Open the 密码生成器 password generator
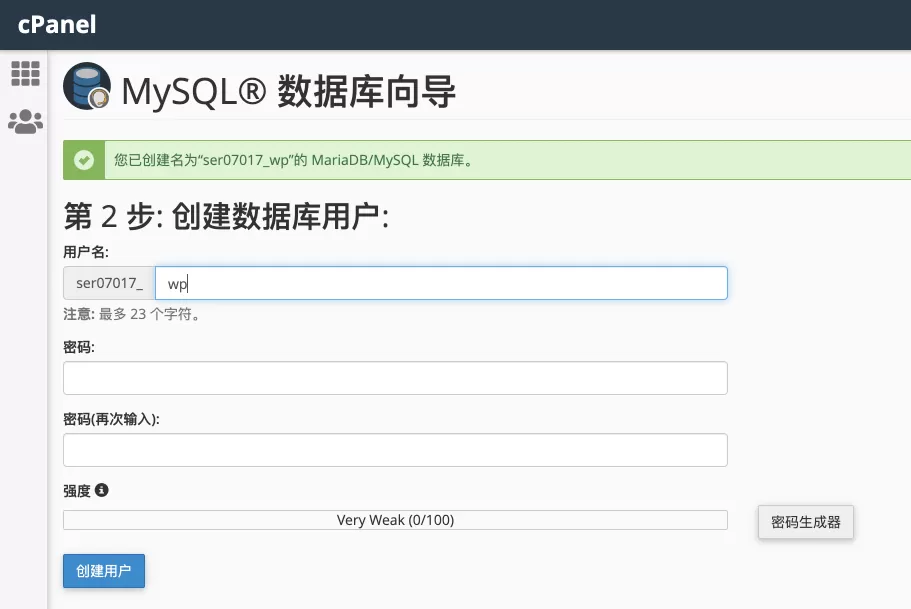 pos(806,522)
